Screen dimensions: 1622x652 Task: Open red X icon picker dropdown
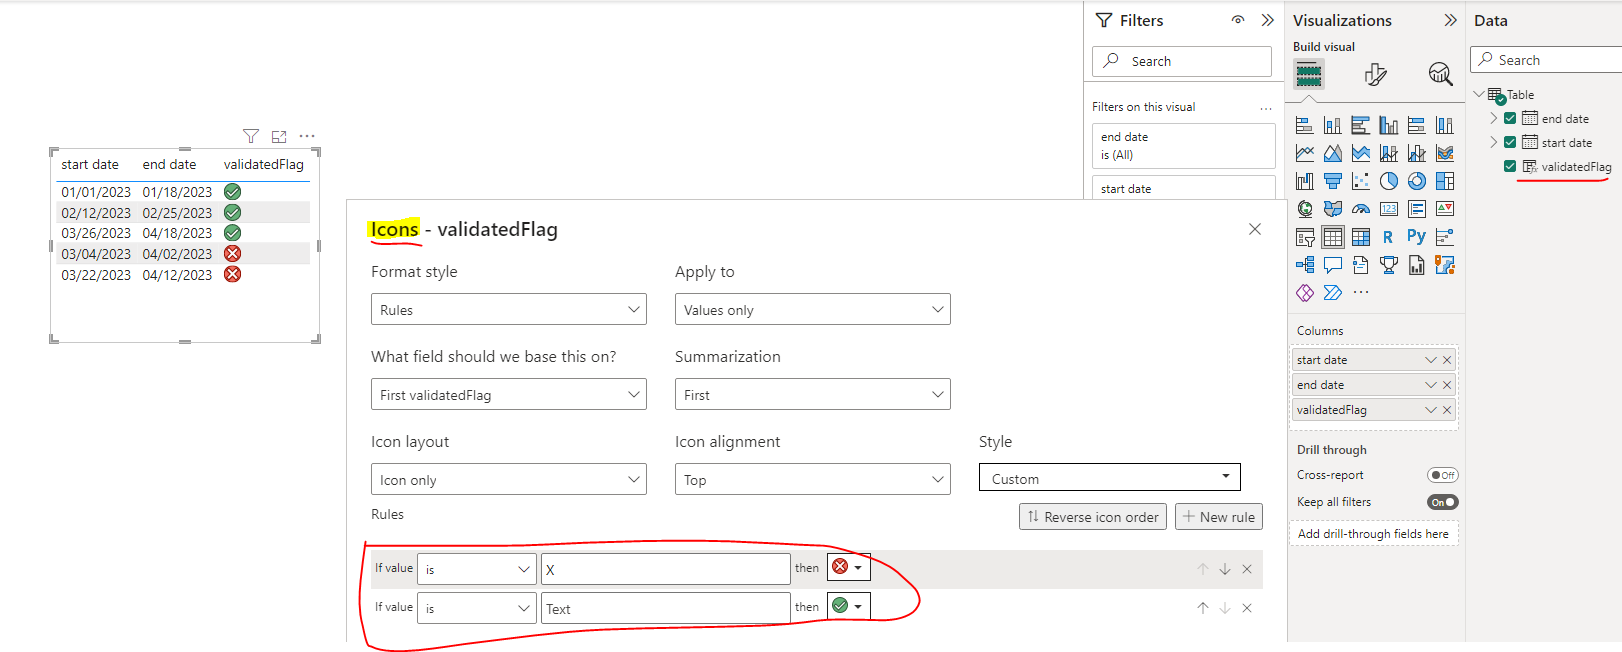[849, 567]
